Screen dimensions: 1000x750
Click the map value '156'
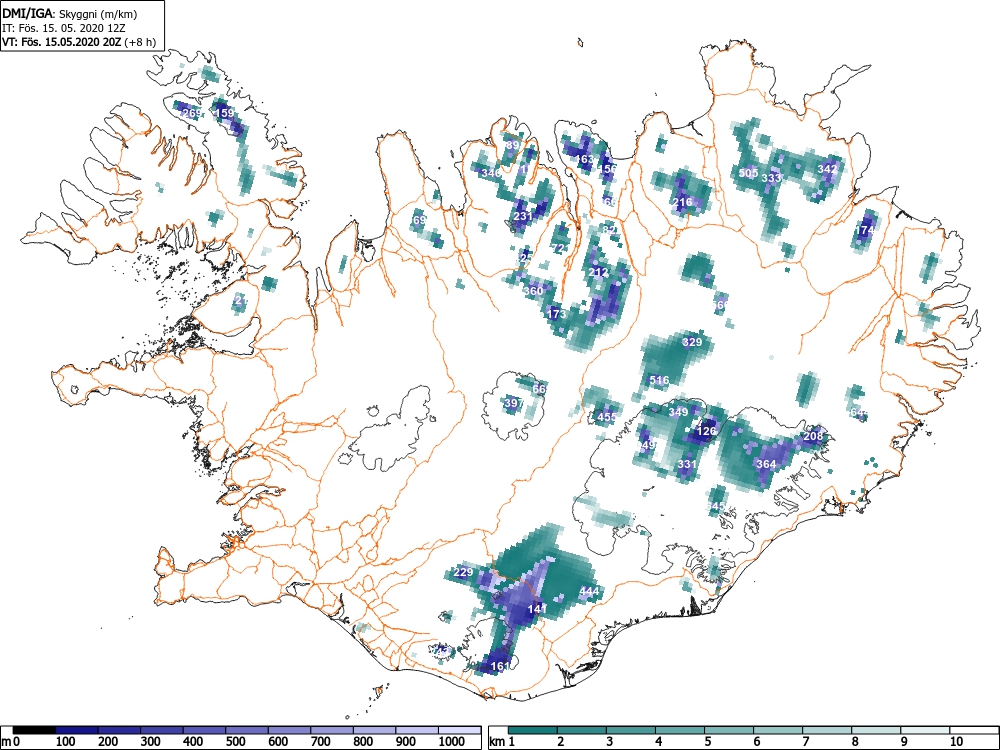click(x=608, y=168)
